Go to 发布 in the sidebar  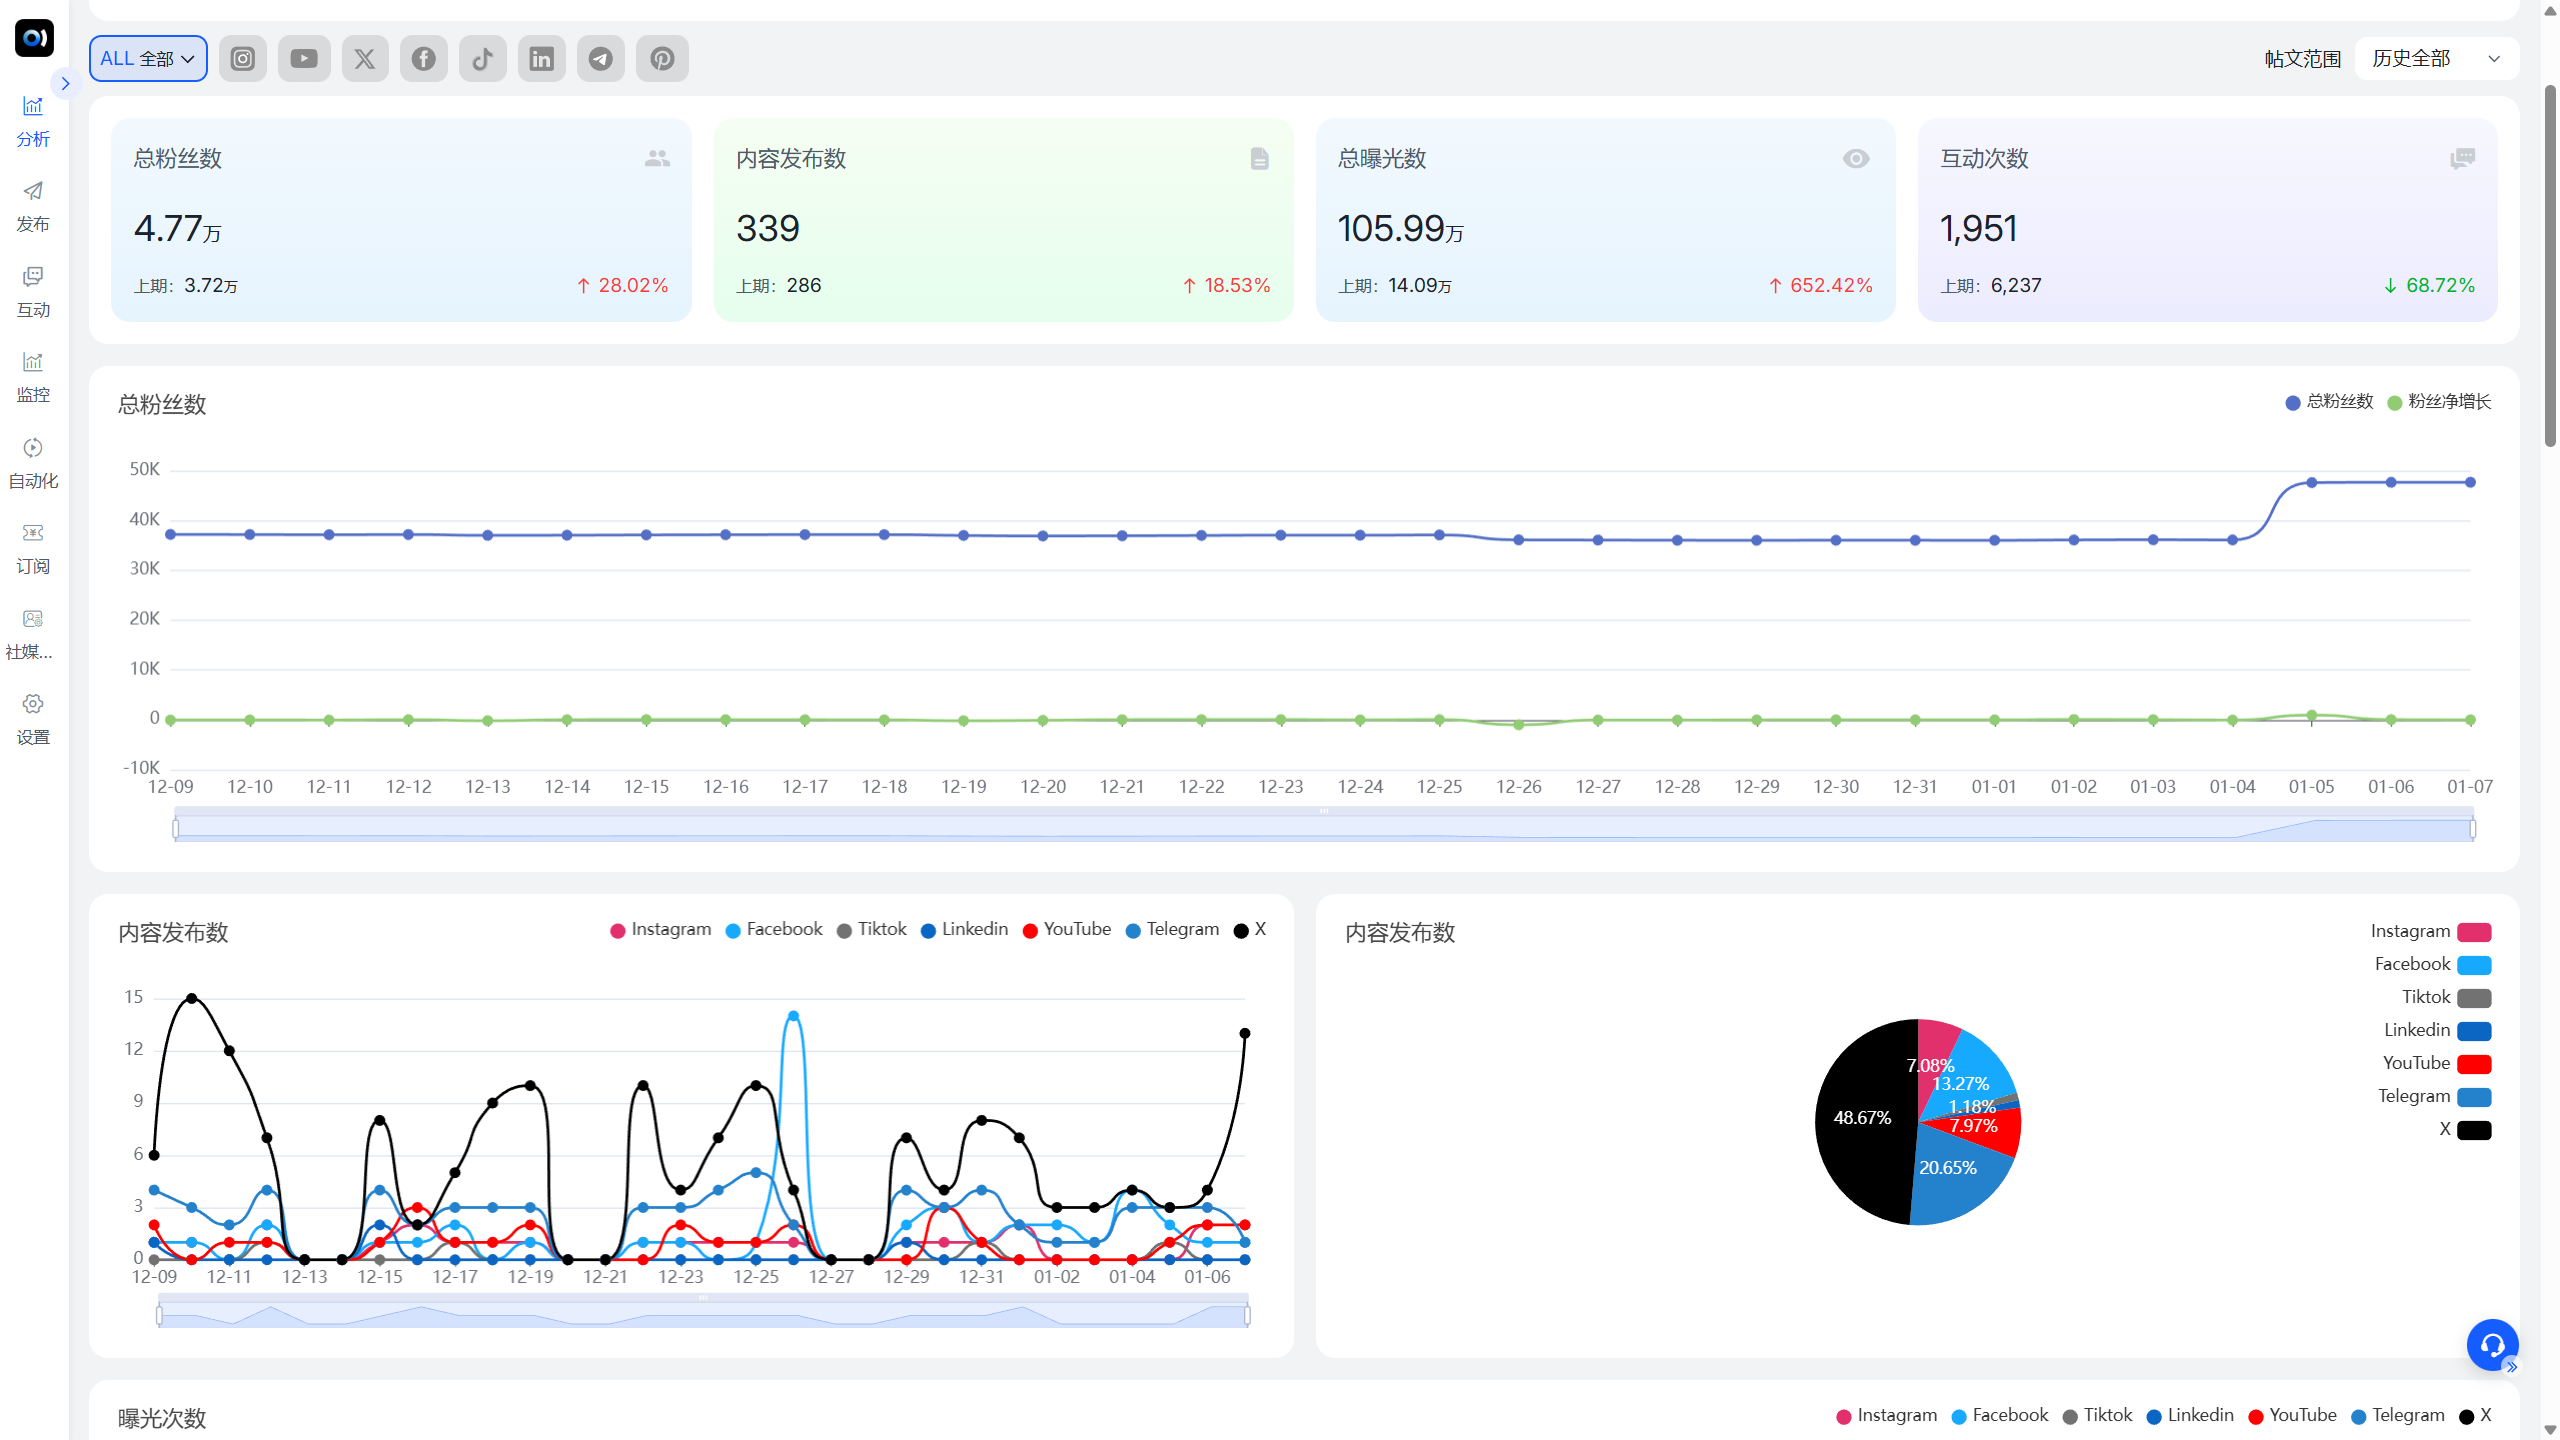tap(33, 206)
